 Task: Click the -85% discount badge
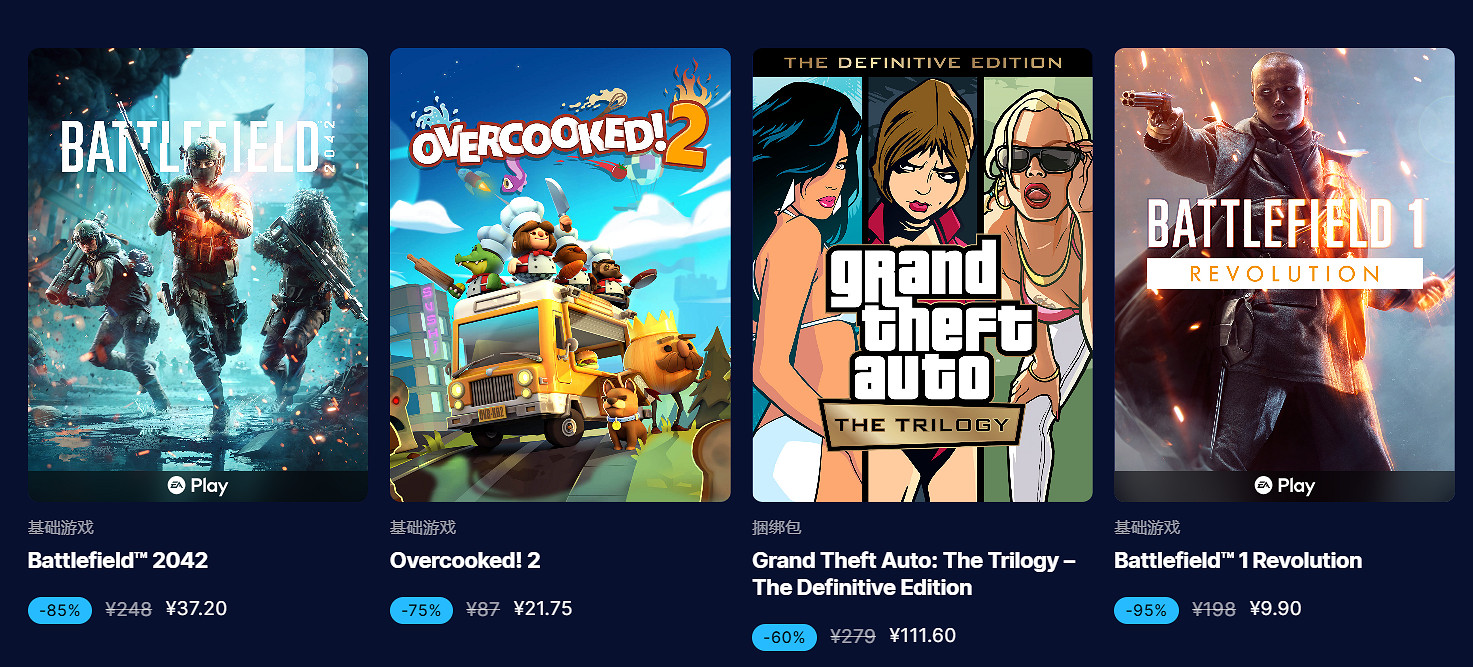pos(60,610)
